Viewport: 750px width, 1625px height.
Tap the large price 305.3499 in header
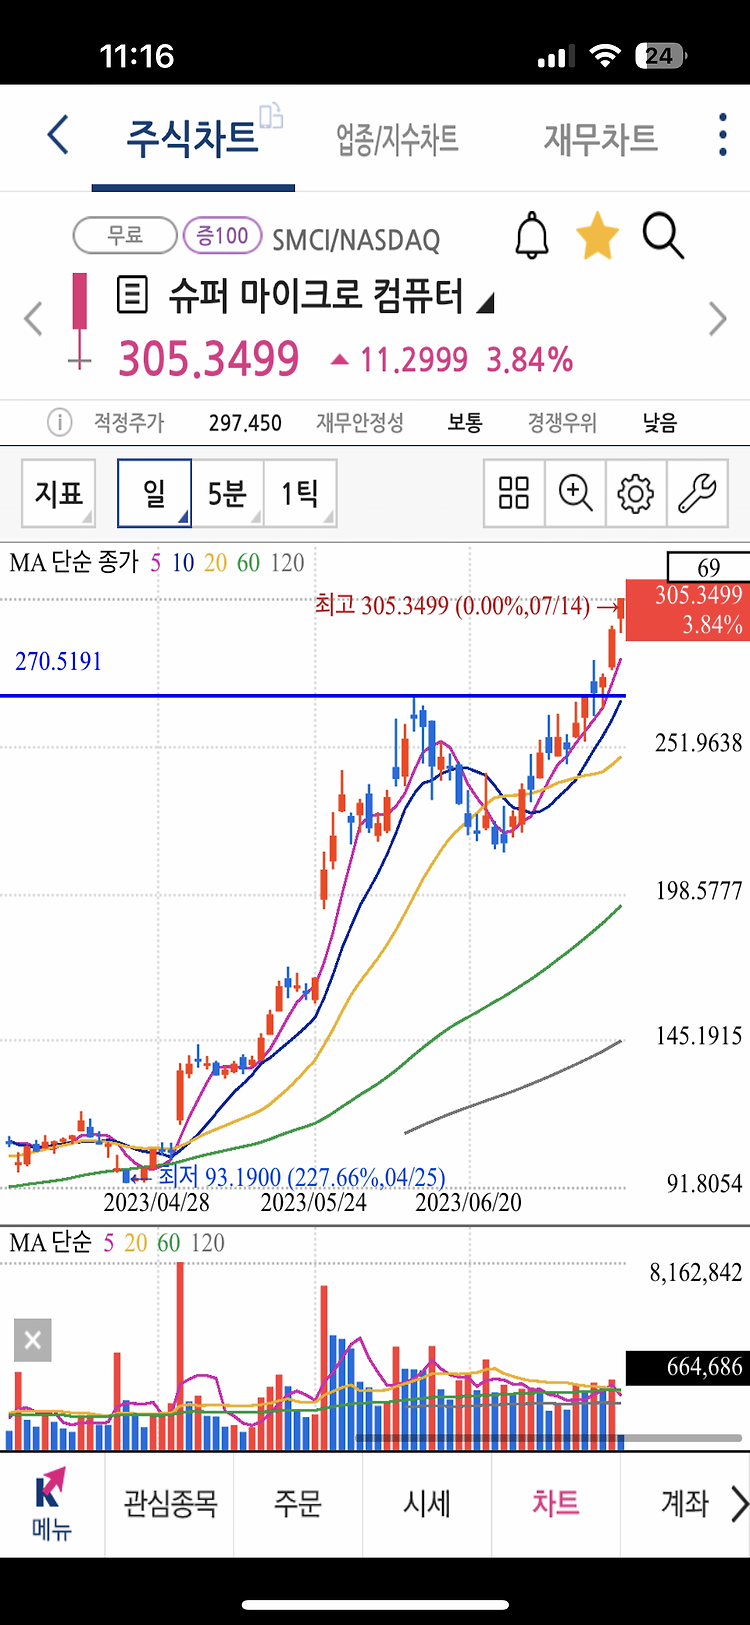coord(209,359)
